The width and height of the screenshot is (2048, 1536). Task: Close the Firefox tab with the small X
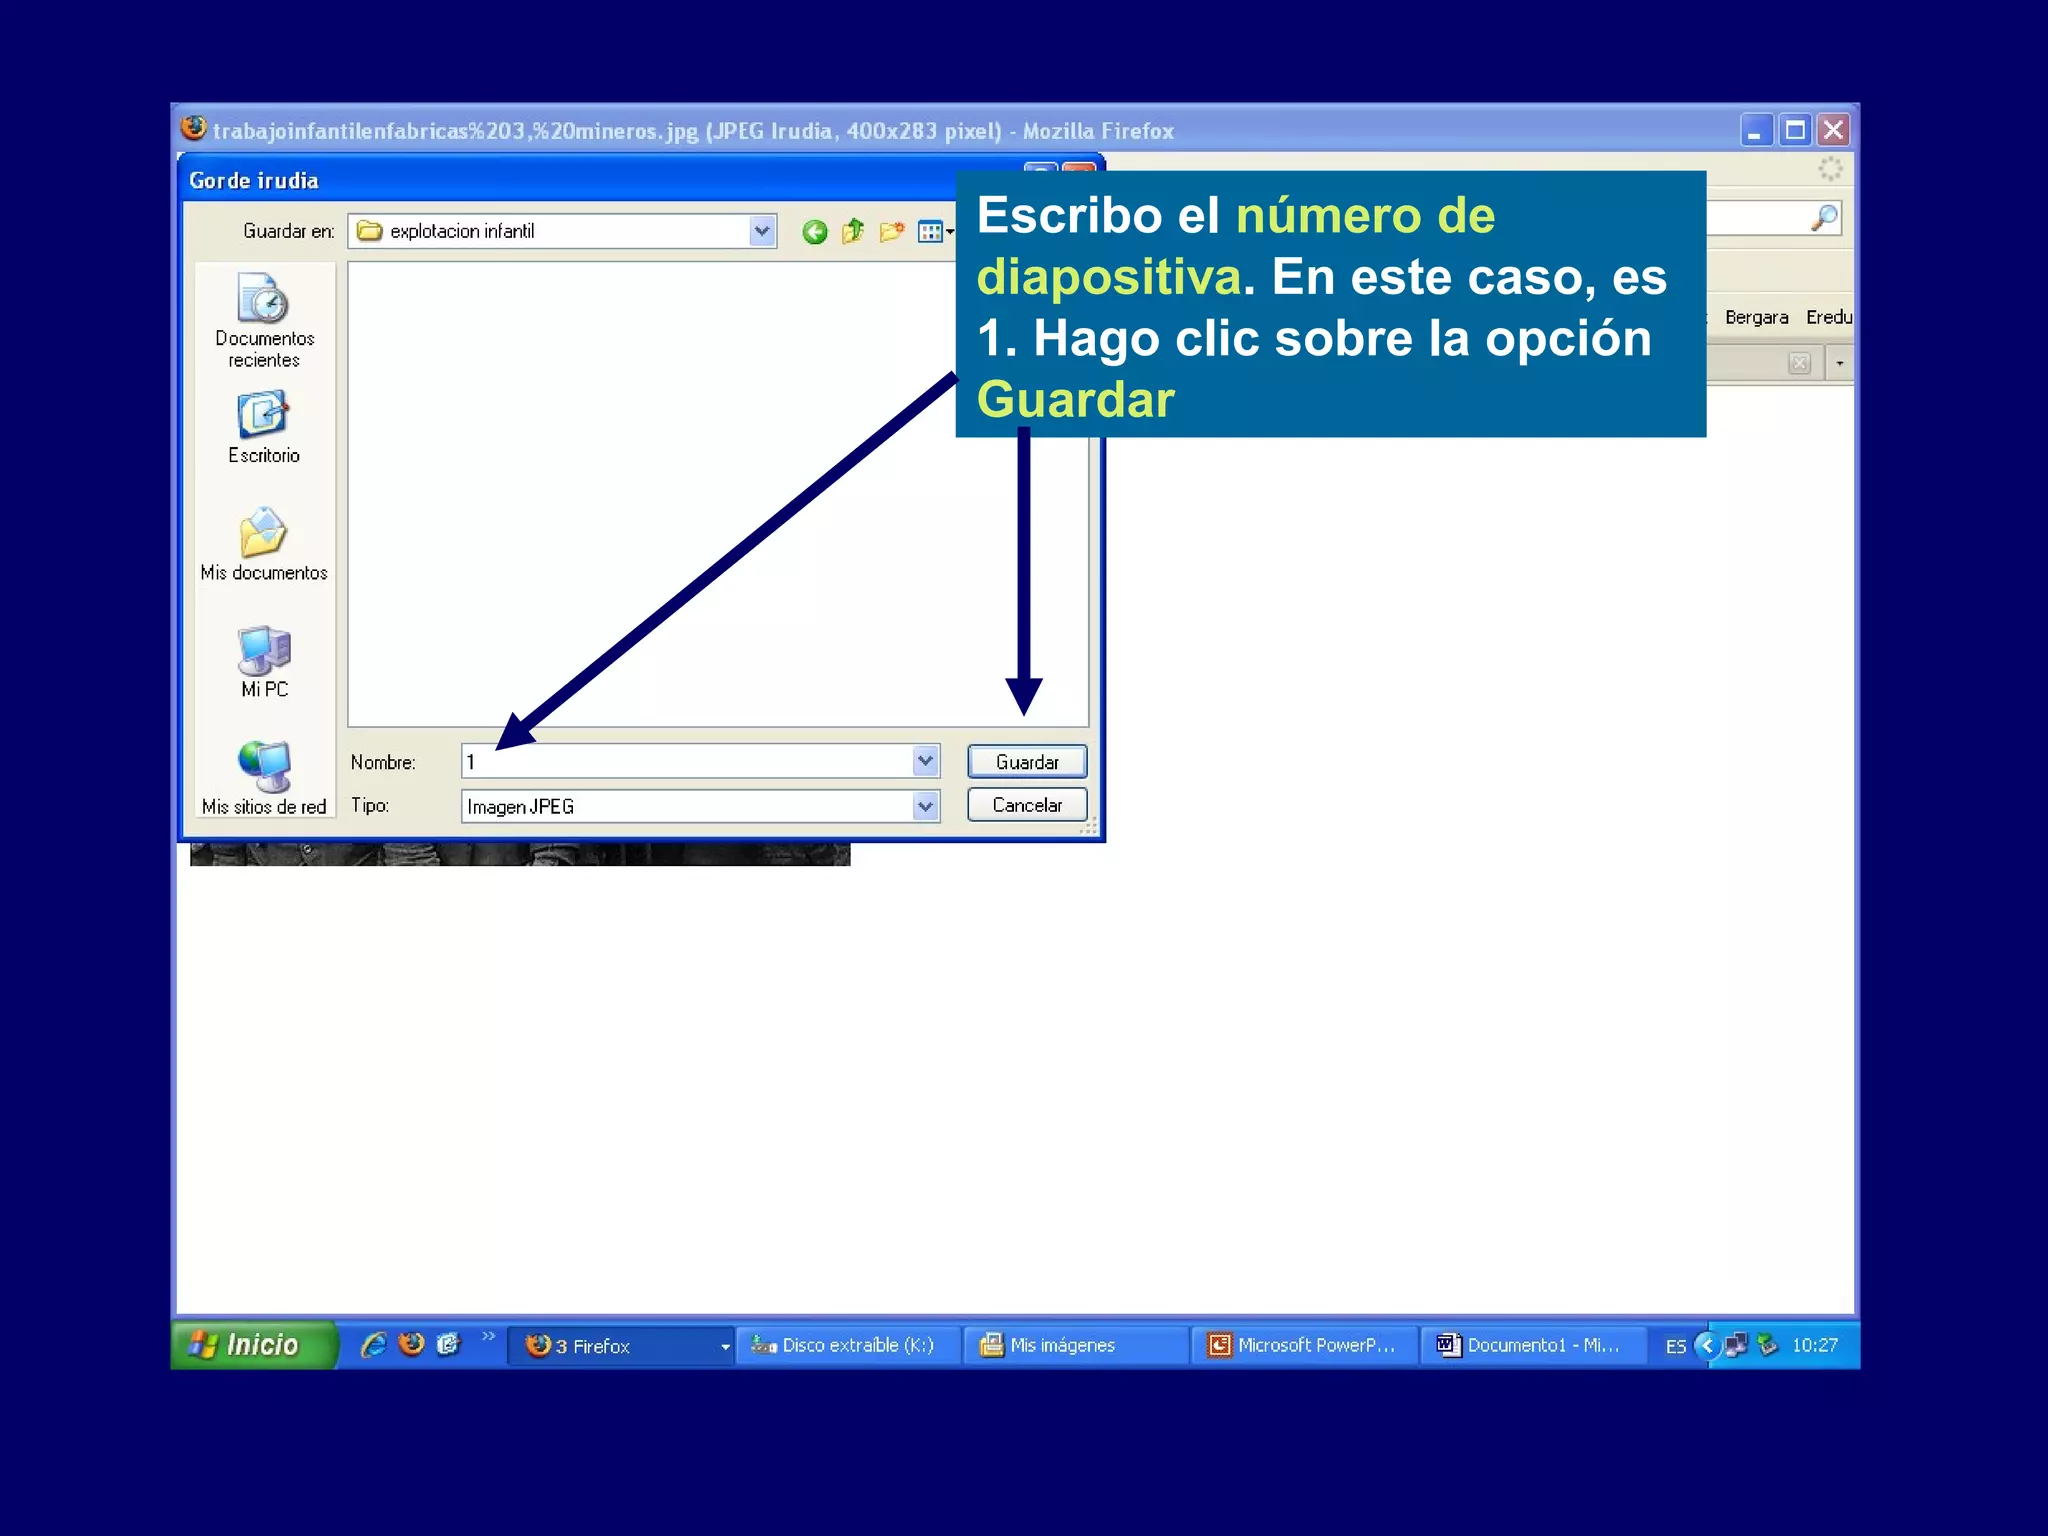(x=1799, y=363)
